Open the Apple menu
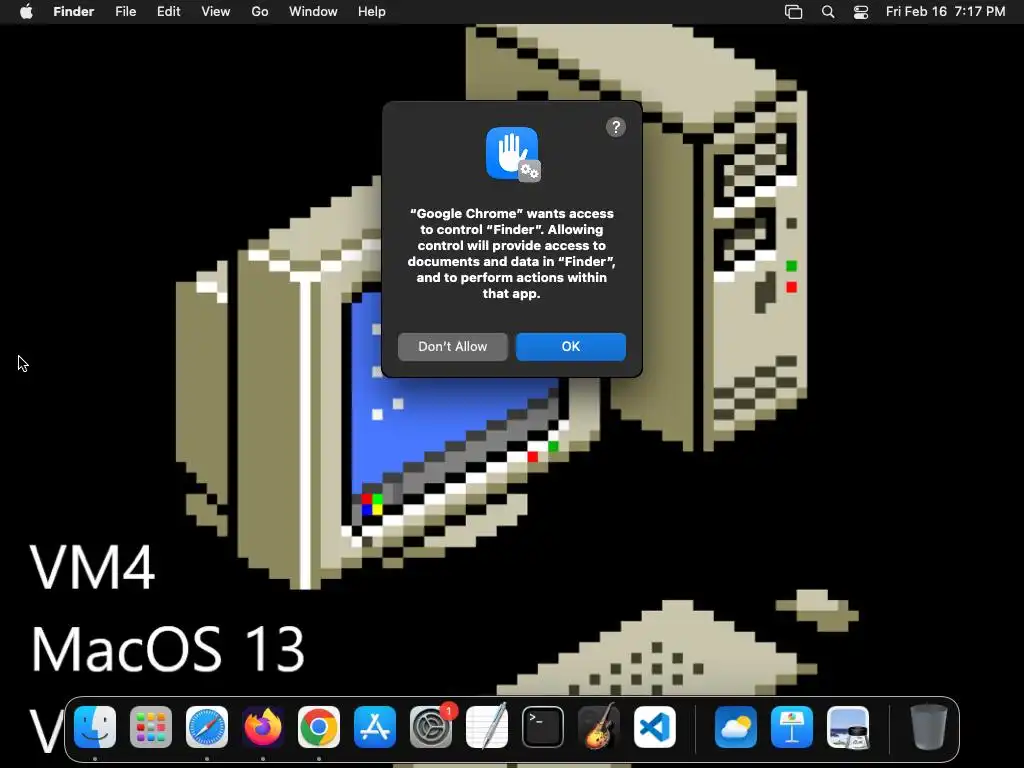 (26, 12)
